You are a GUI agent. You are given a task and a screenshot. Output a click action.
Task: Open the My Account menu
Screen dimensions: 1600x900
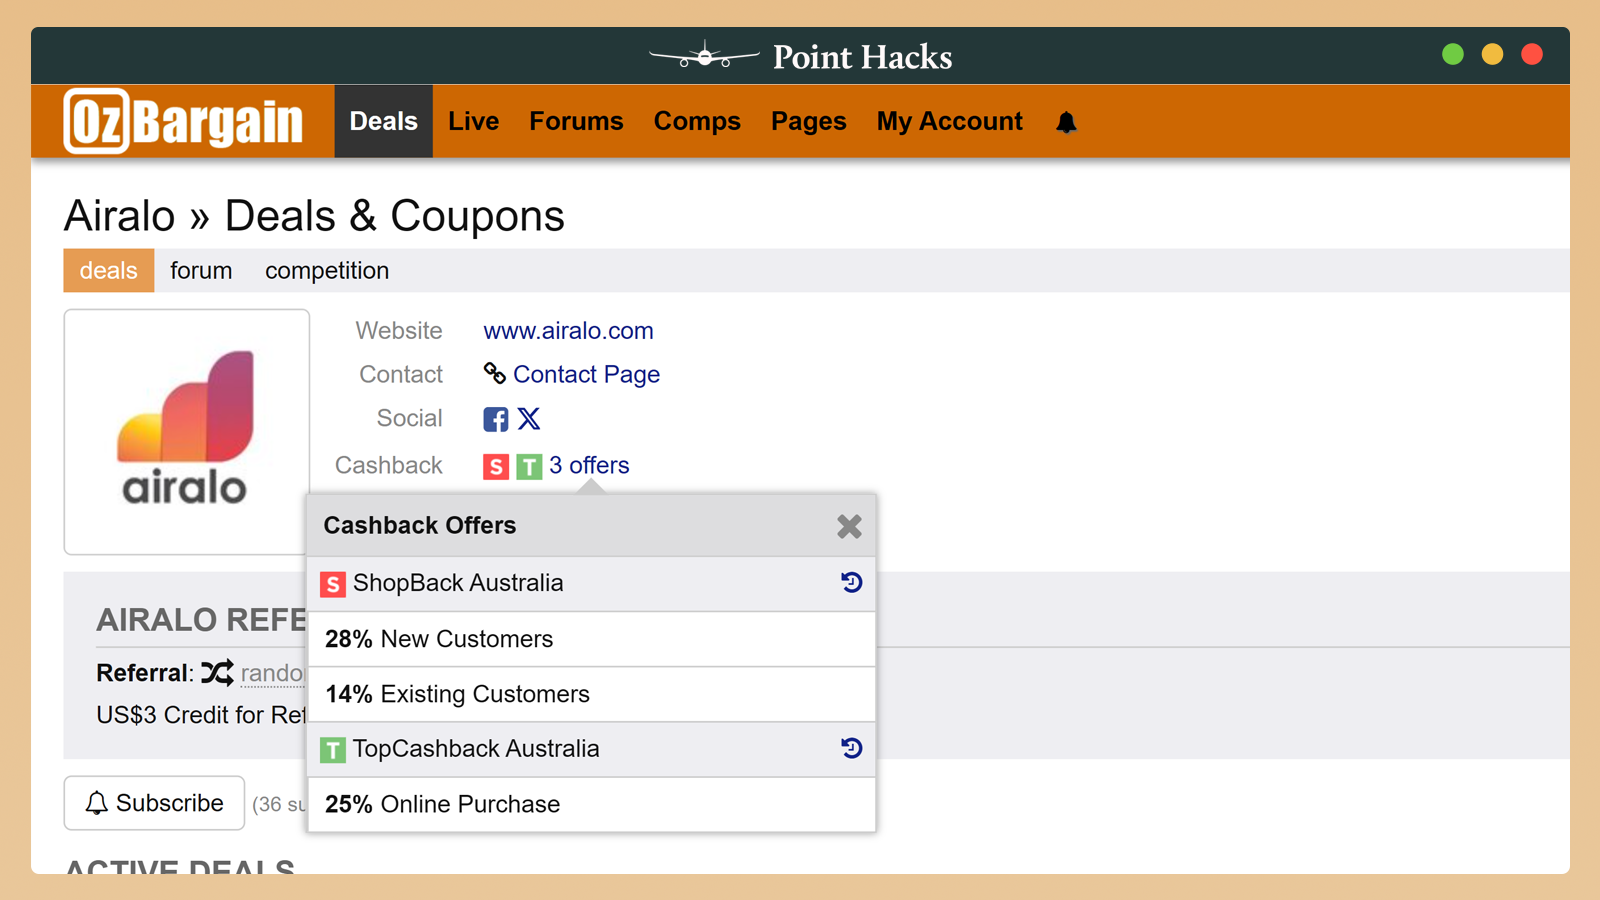pos(949,121)
